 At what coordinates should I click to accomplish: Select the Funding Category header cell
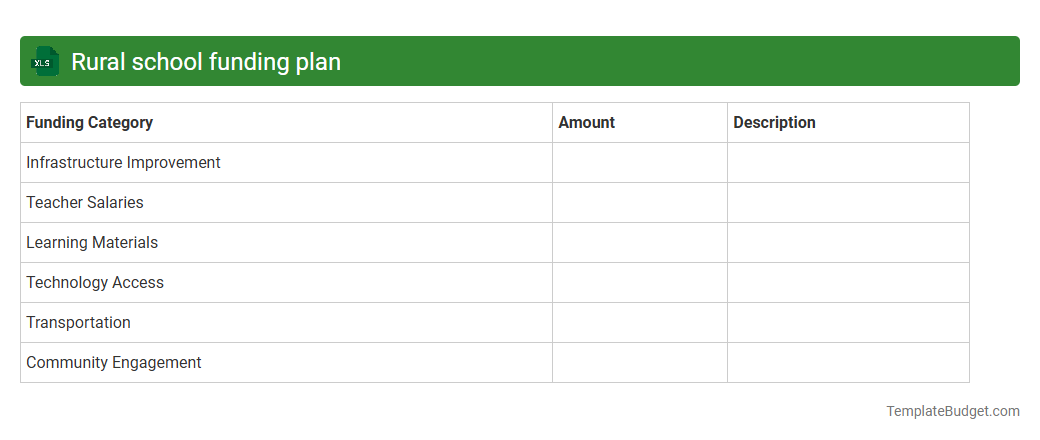[90, 123]
